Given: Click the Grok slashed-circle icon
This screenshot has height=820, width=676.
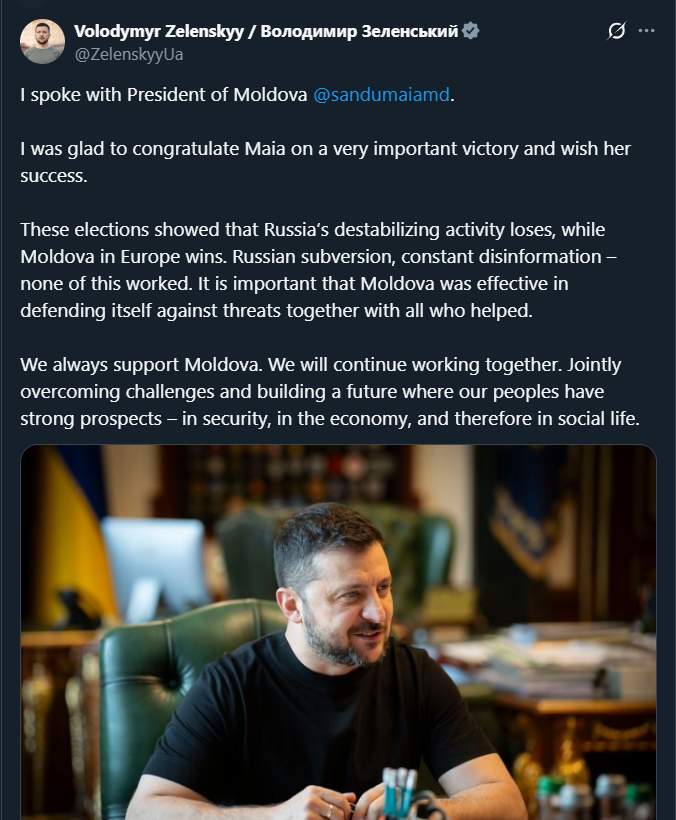Looking at the screenshot, I should point(616,31).
